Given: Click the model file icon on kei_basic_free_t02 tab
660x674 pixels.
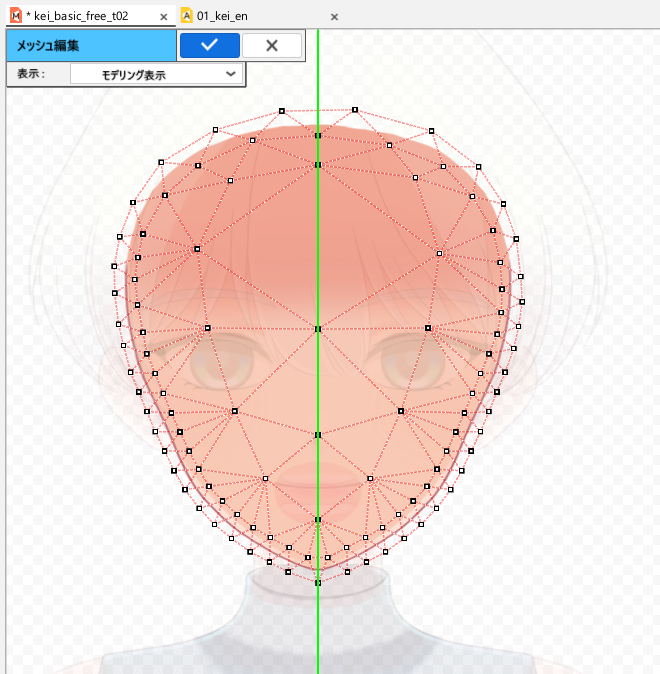Looking at the screenshot, I should [x=14, y=16].
